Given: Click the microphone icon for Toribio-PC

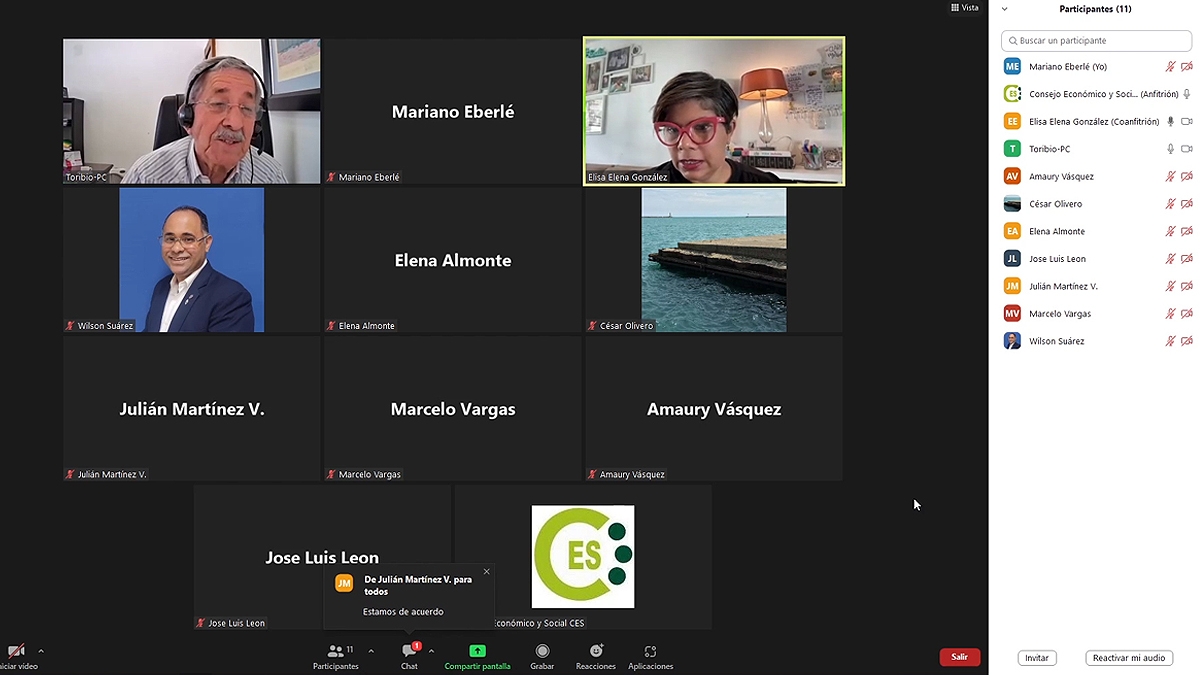Looking at the screenshot, I should (x=1170, y=149).
